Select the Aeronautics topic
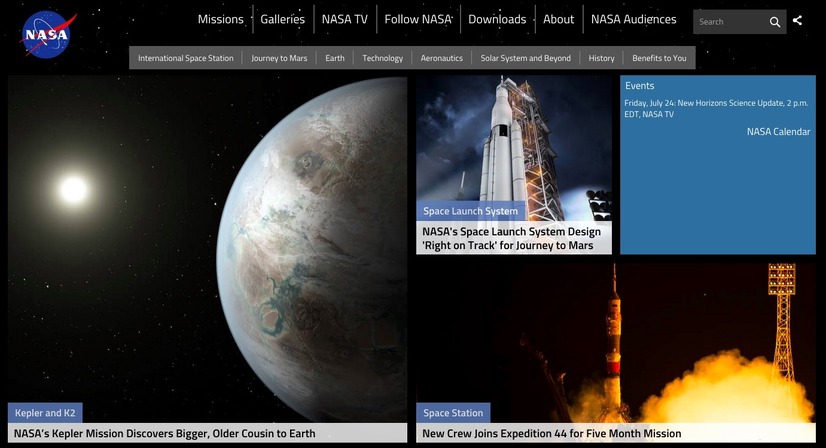Viewport: 826px width, 448px height. [441, 58]
